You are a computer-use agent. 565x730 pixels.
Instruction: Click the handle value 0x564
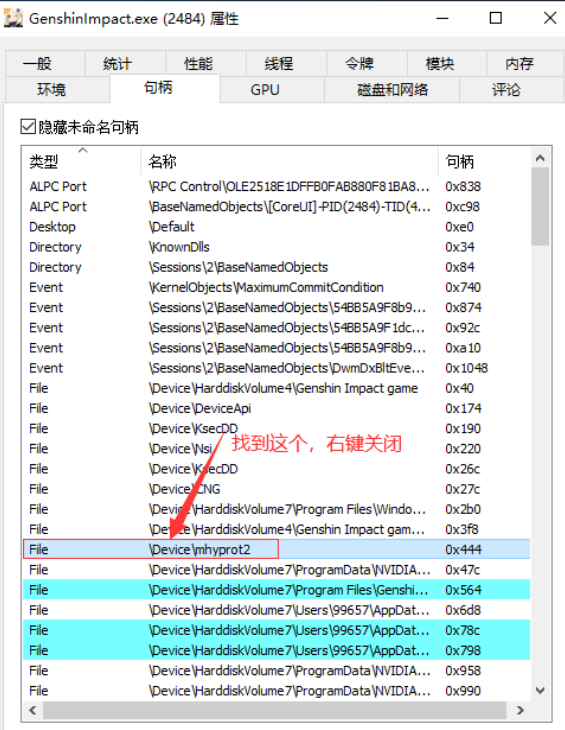(463, 590)
